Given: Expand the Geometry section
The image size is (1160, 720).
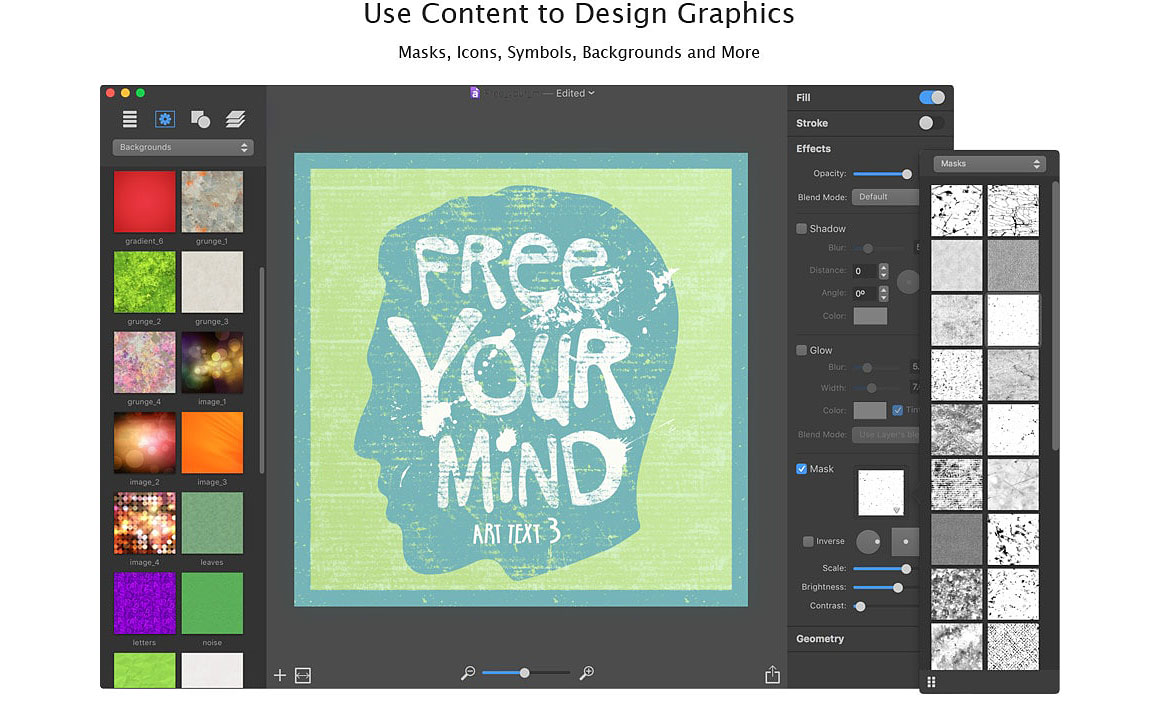Looking at the screenshot, I should [820, 639].
